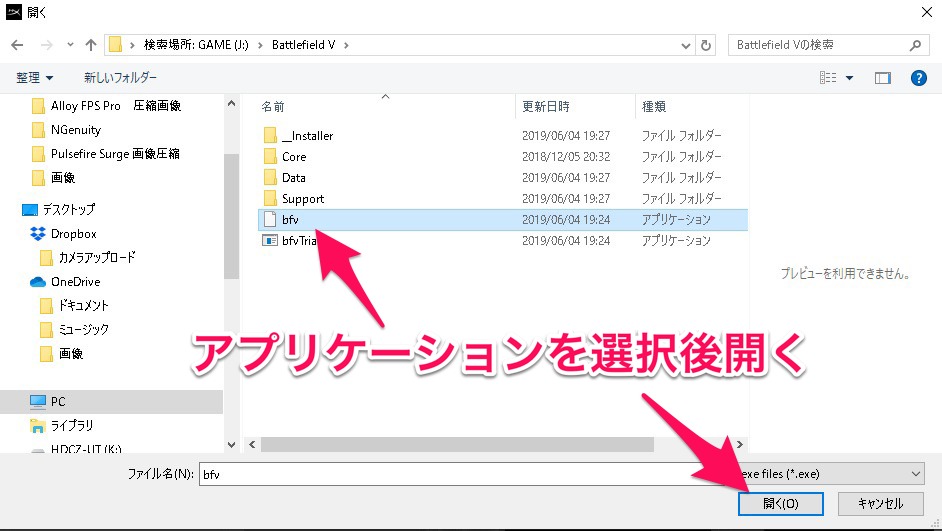
Task: Open recent locations dropdown arrow
Action: 70,45
